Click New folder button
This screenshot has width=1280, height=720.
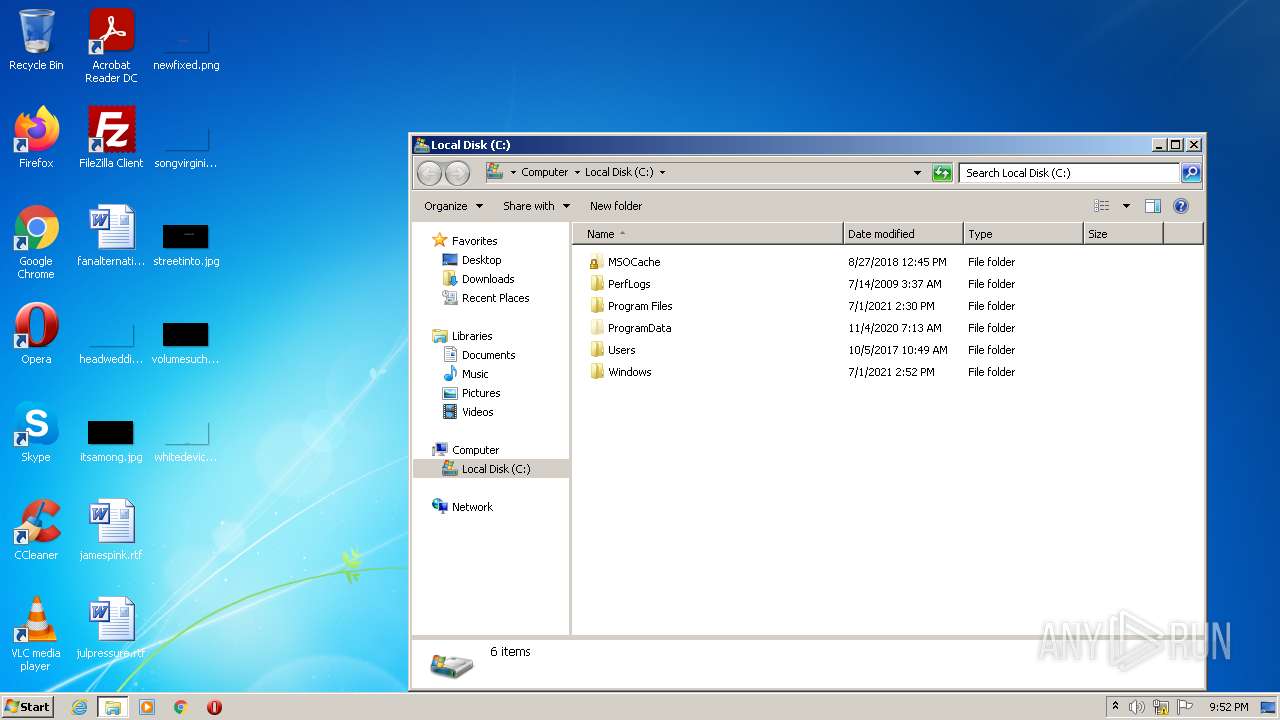click(616, 206)
